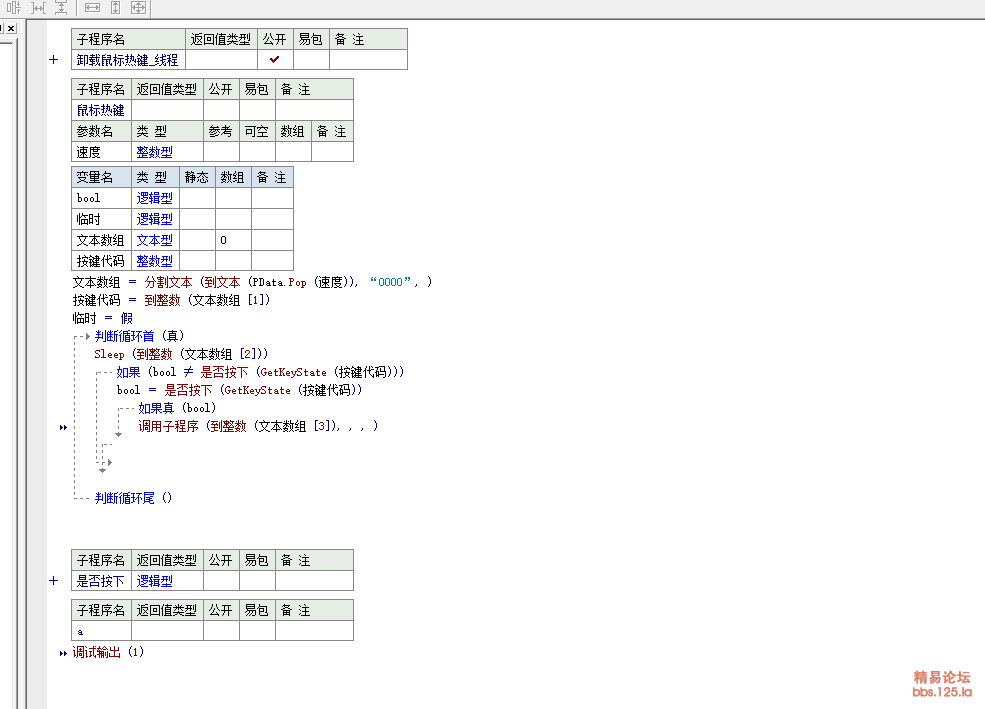Click the 备注 cell of variable 按键代码
The height and width of the screenshot is (709, 985).
click(x=272, y=261)
